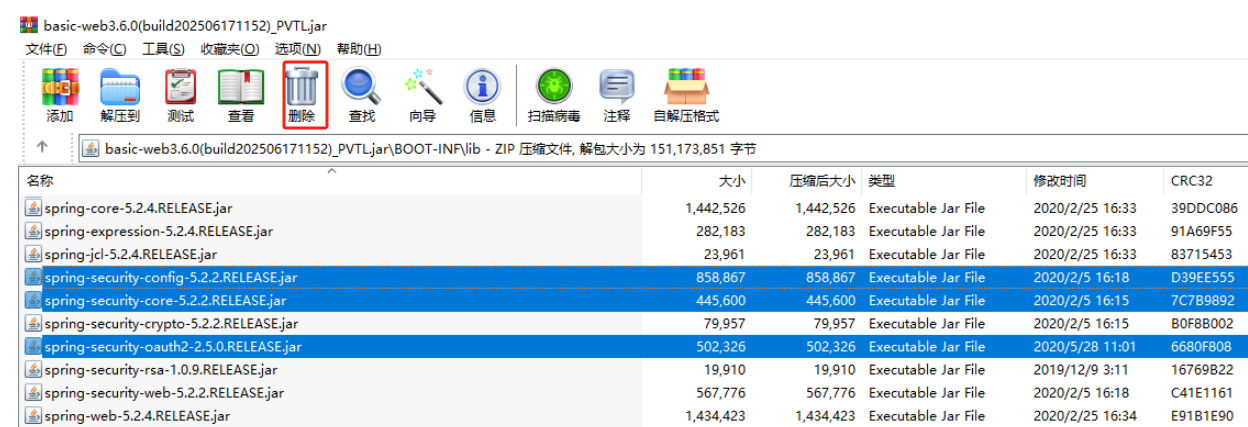Click the Delete (删除) trash icon
Image resolution: width=1248 pixels, height=427 pixels.
[301, 87]
